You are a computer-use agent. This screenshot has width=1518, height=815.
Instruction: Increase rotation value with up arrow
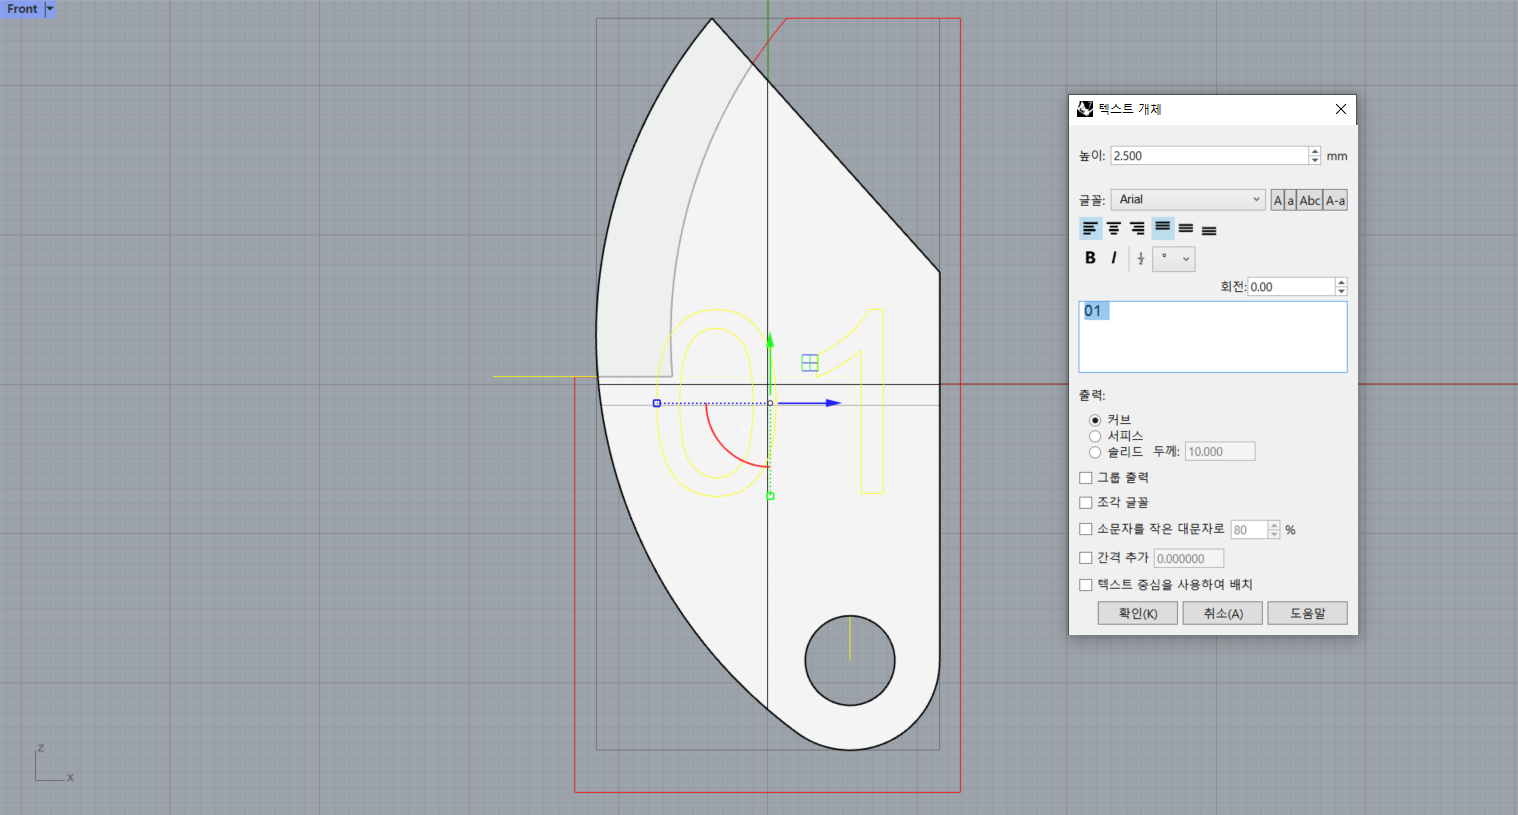(x=1342, y=282)
